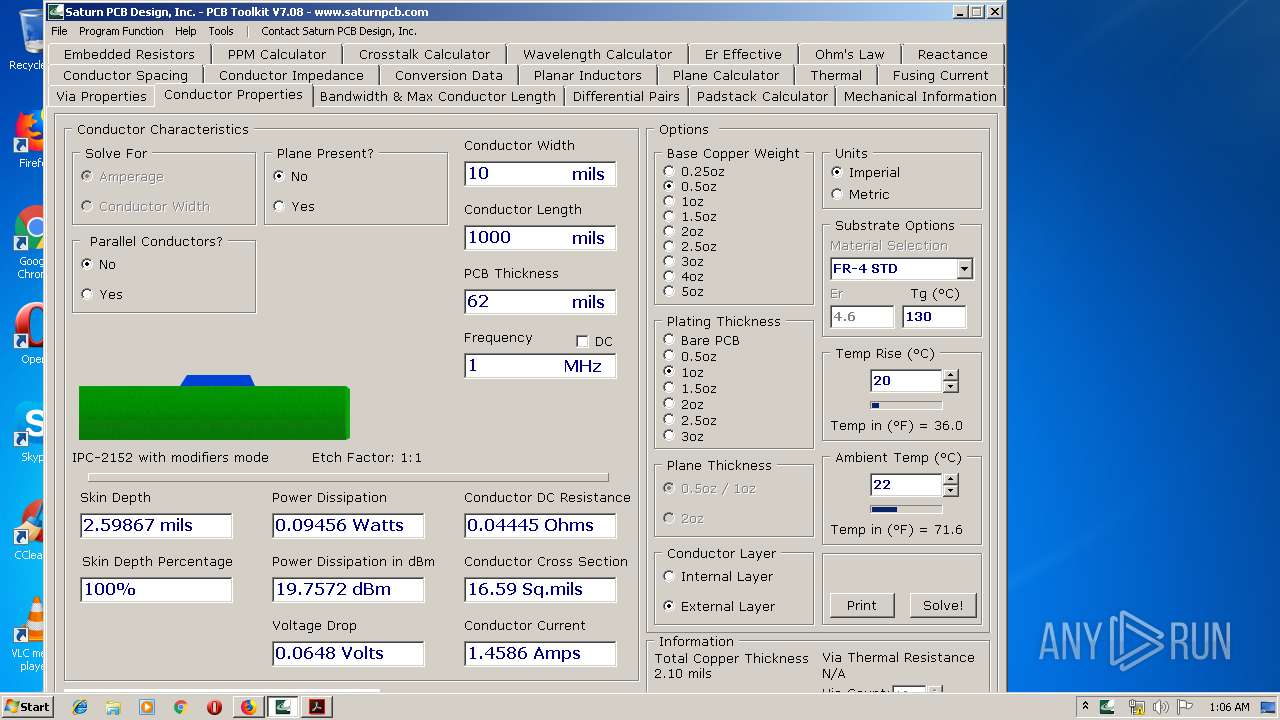The height and width of the screenshot is (720, 1280).
Task: Enable the DC frequency checkbox
Action: [582, 341]
